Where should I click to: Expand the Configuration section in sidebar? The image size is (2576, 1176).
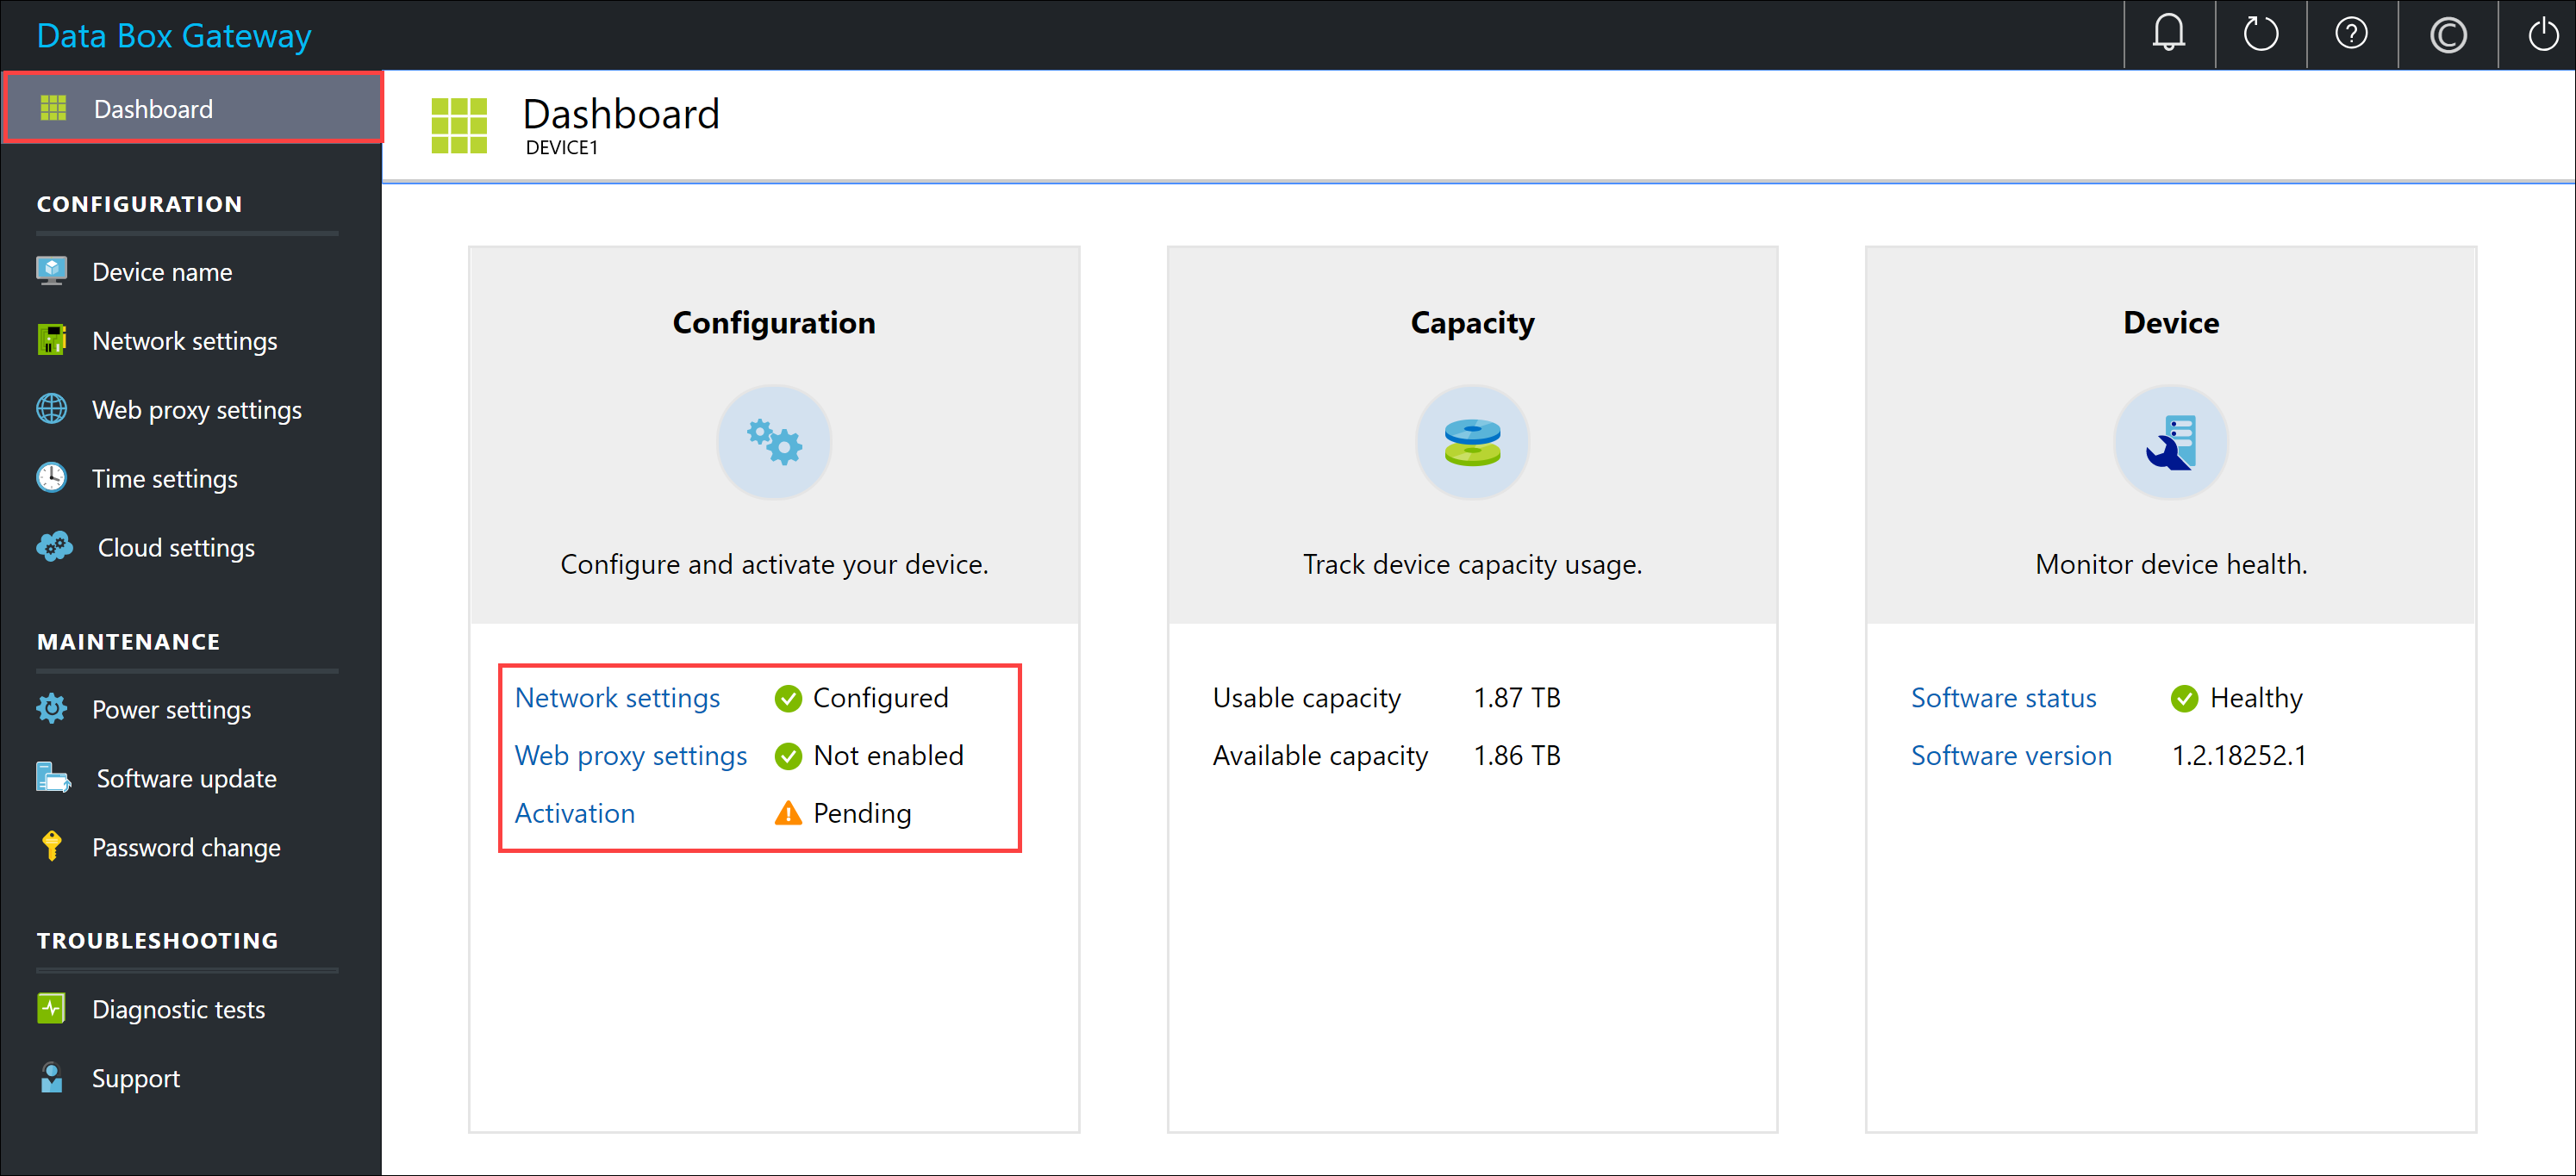(x=140, y=203)
